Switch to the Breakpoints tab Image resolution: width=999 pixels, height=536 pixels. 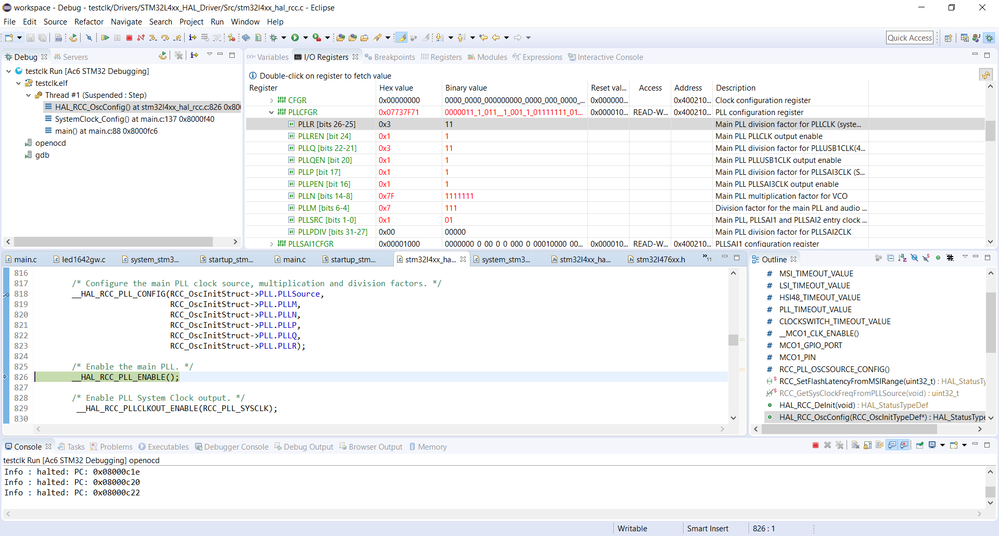(x=389, y=57)
